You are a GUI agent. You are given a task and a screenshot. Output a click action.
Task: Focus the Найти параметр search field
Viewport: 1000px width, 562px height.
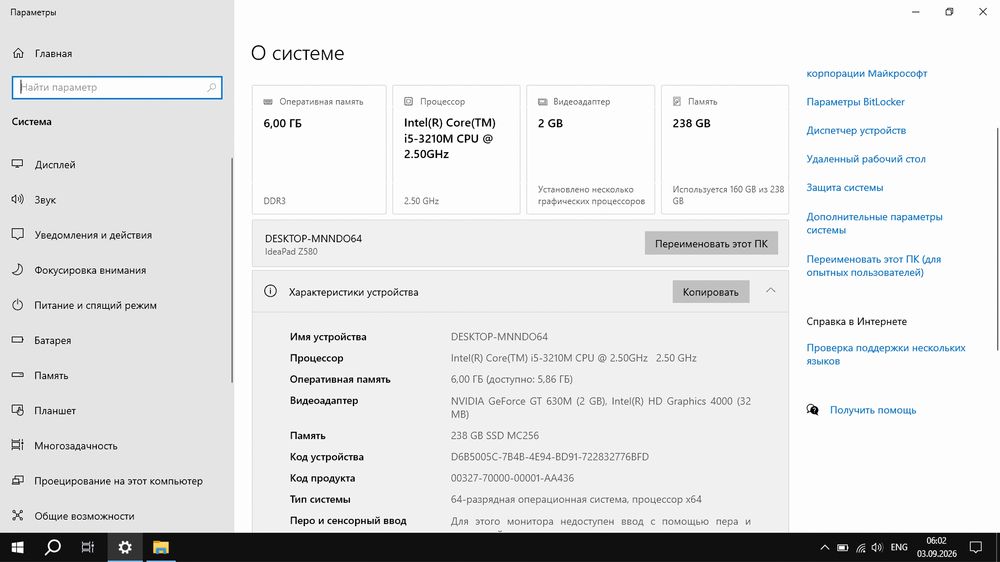pyautogui.click(x=117, y=87)
